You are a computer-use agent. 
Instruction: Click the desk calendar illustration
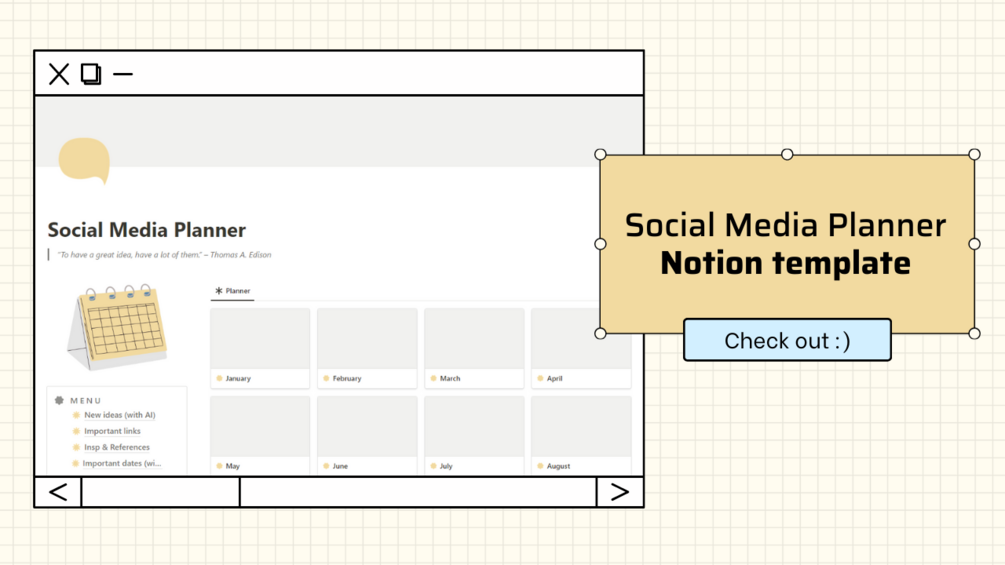click(117, 327)
